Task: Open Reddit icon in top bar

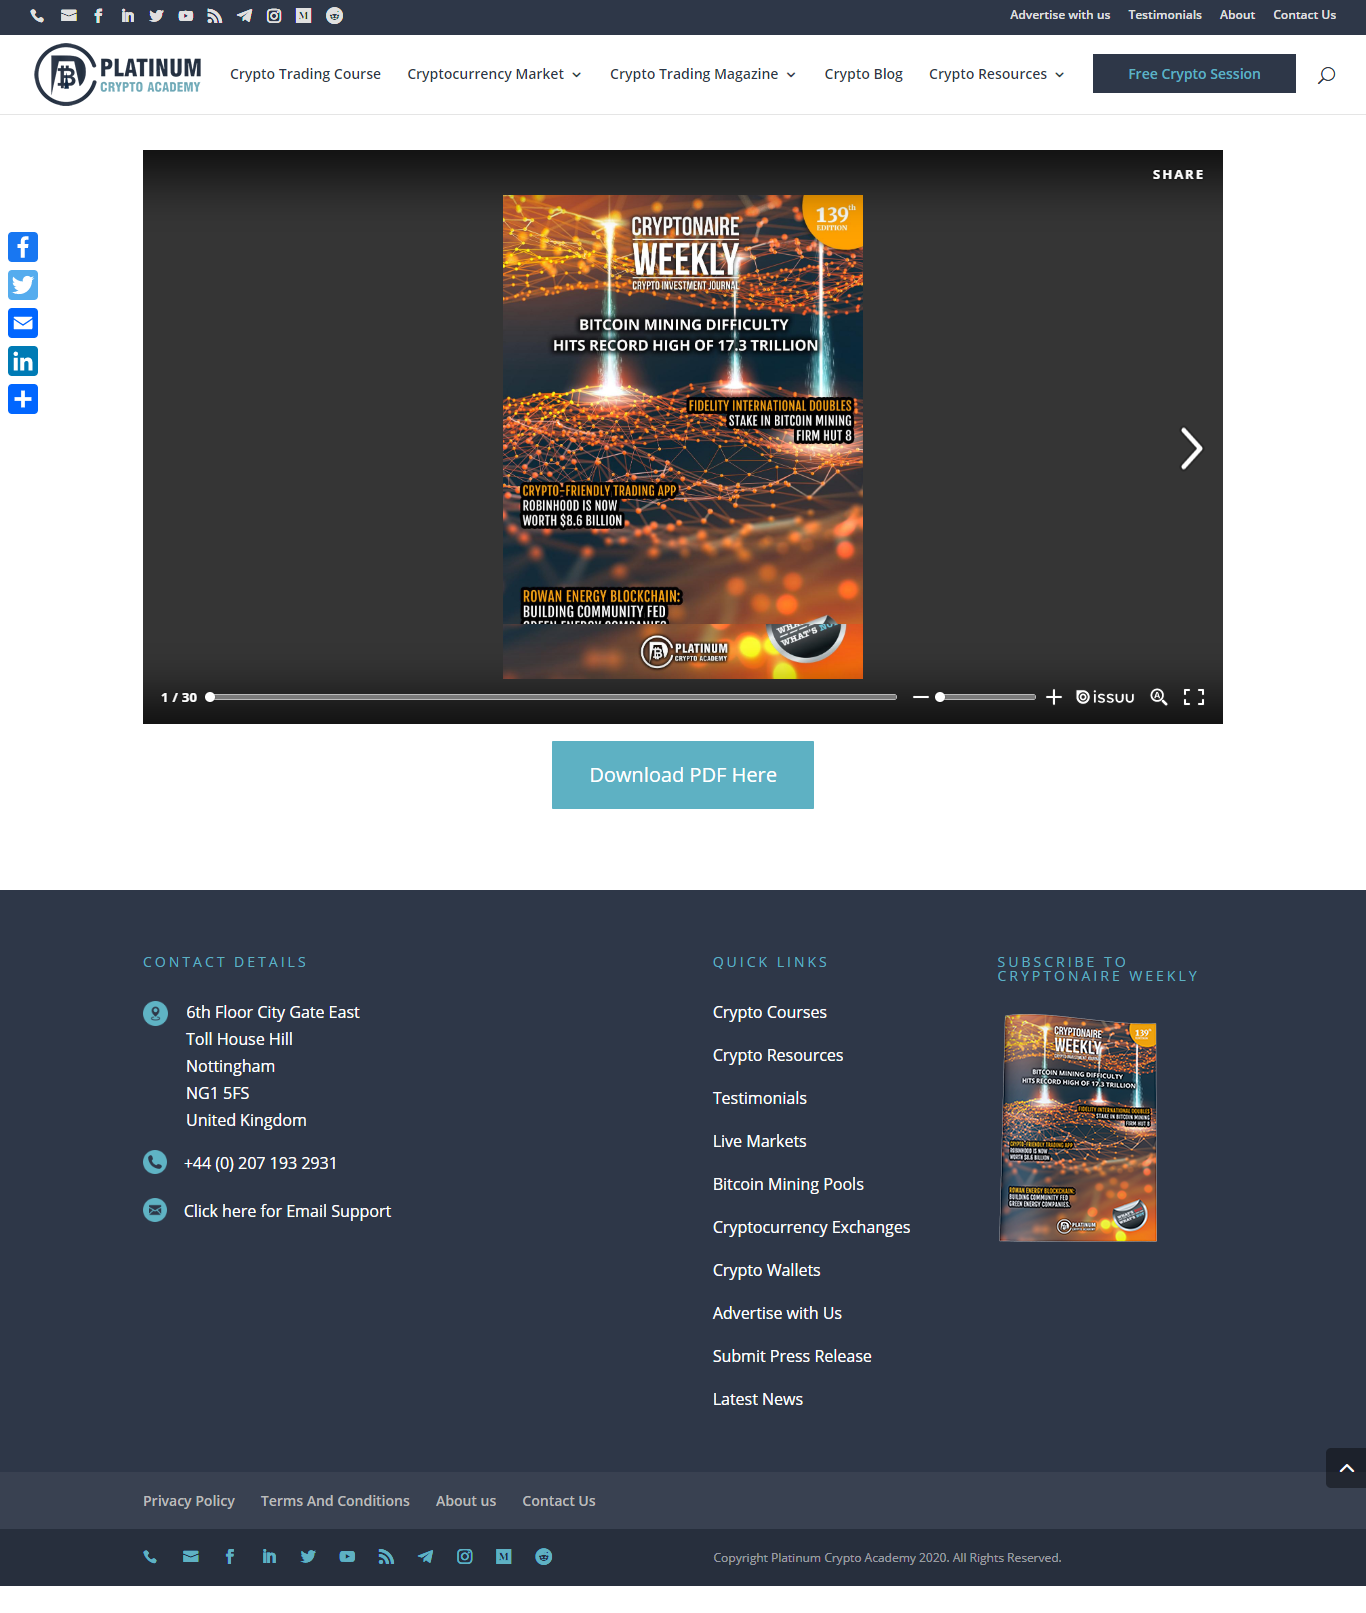Action: [335, 15]
